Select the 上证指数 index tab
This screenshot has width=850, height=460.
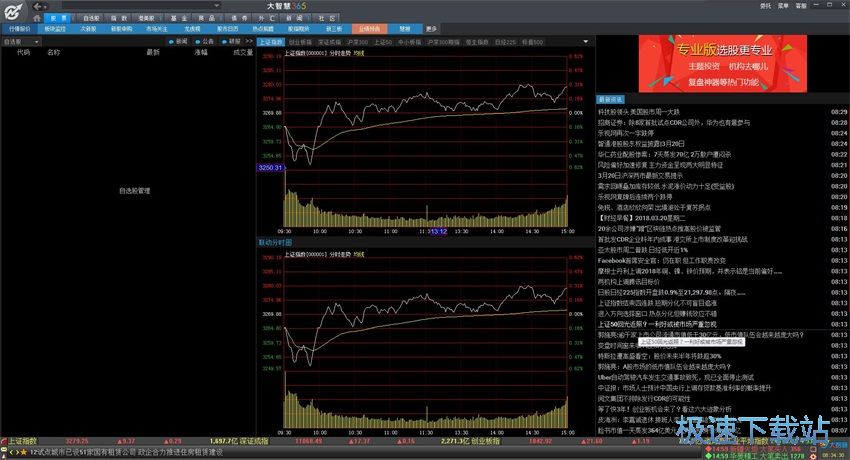(x=271, y=42)
